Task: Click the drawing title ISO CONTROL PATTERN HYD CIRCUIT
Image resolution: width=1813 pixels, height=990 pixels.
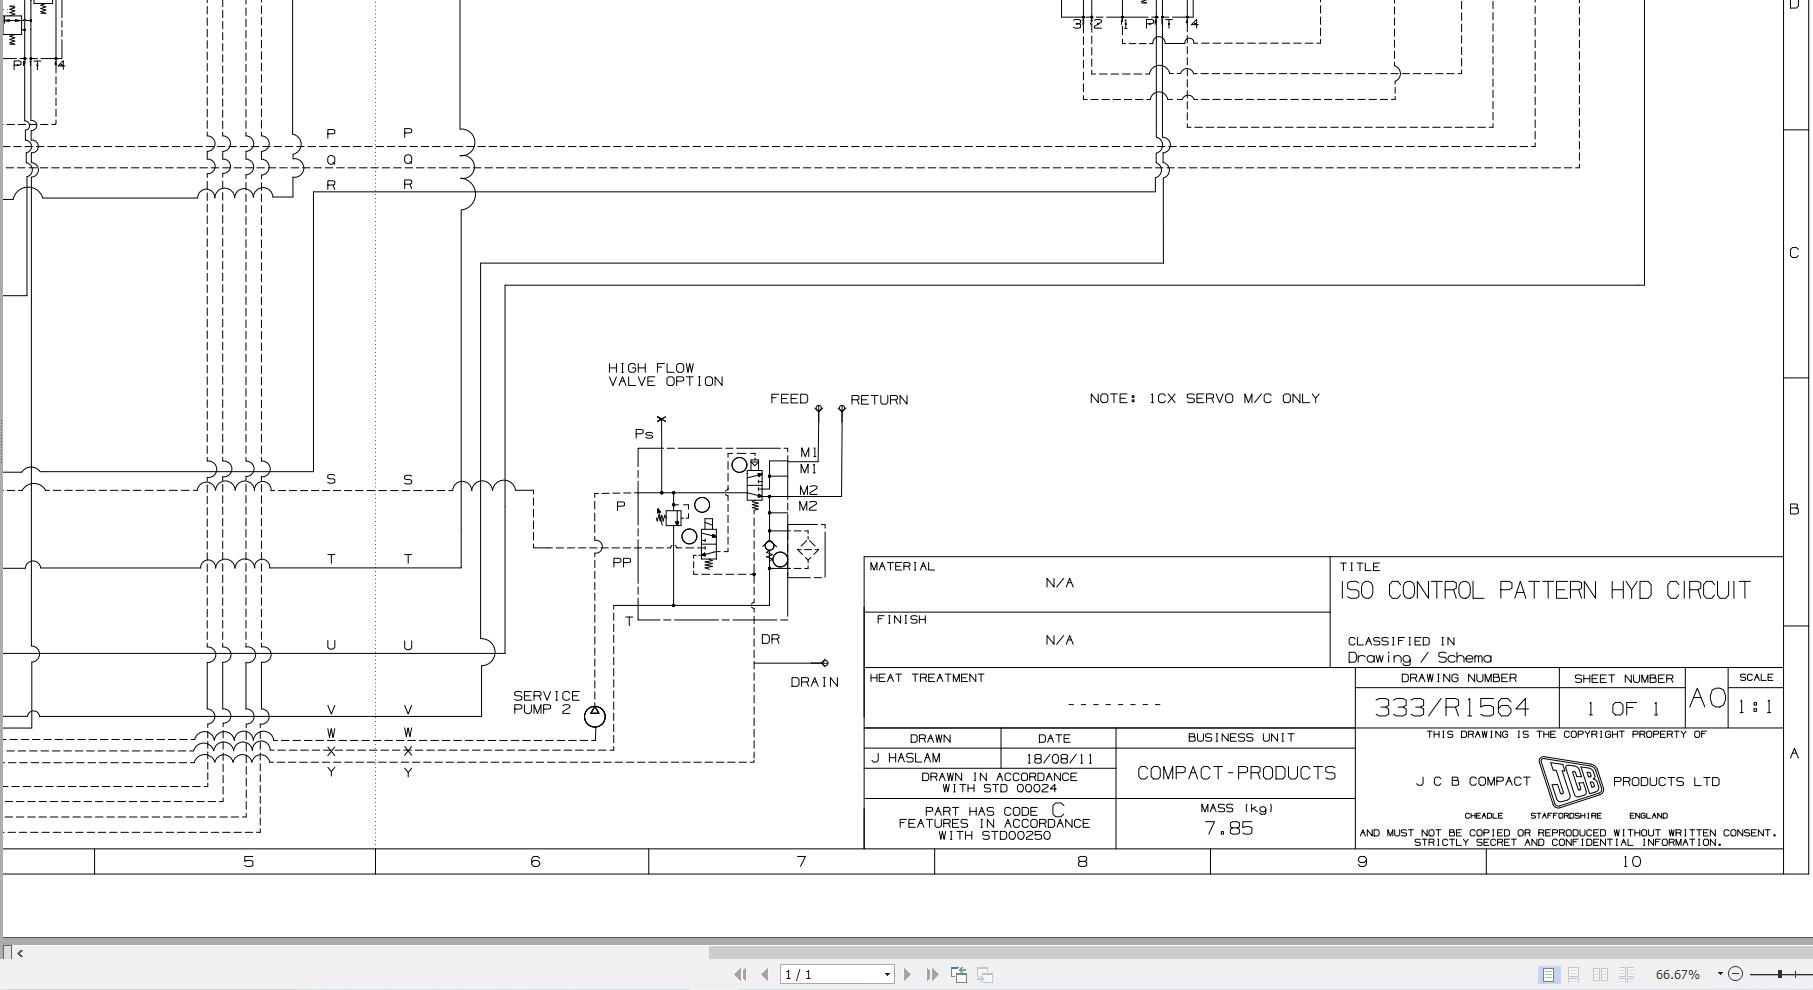Action: coord(1545,591)
